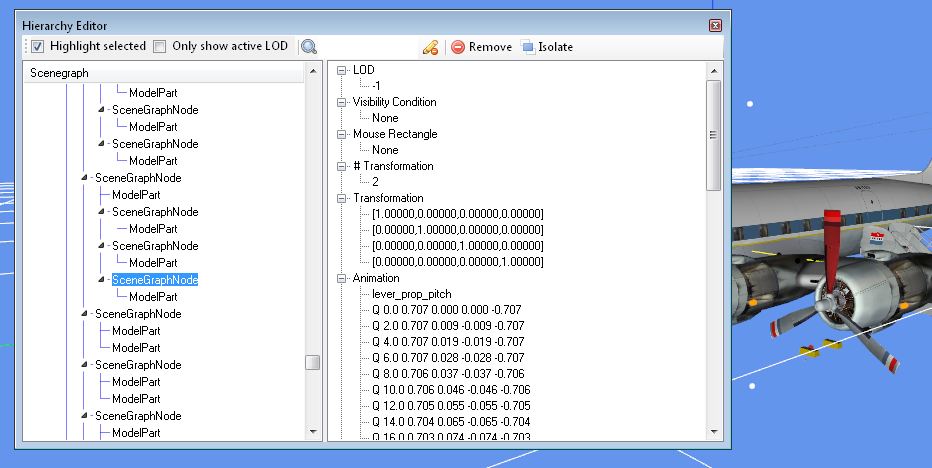The width and height of the screenshot is (932, 468).
Task: Click scroll-up arrow of Scenegraph tree
Action: click(313, 72)
